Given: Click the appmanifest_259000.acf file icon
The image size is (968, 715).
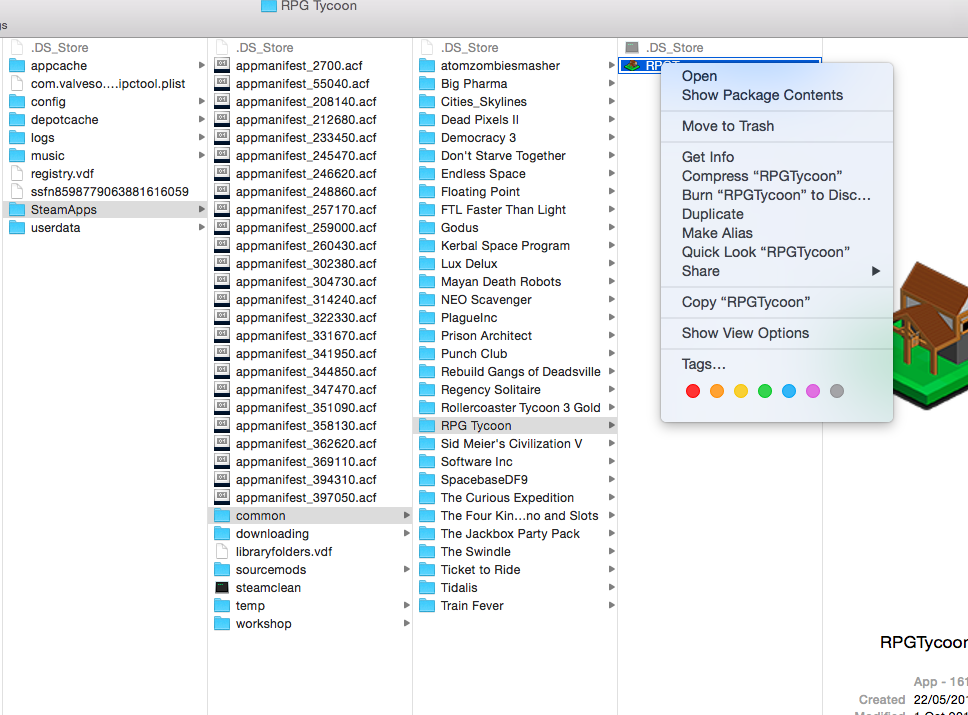Looking at the screenshot, I should tap(222, 227).
